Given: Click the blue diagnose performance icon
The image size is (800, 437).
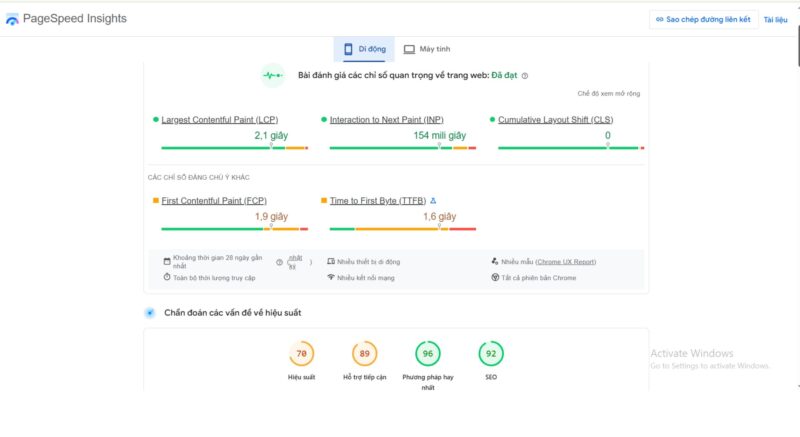Looking at the screenshot, I should point(150,313).
